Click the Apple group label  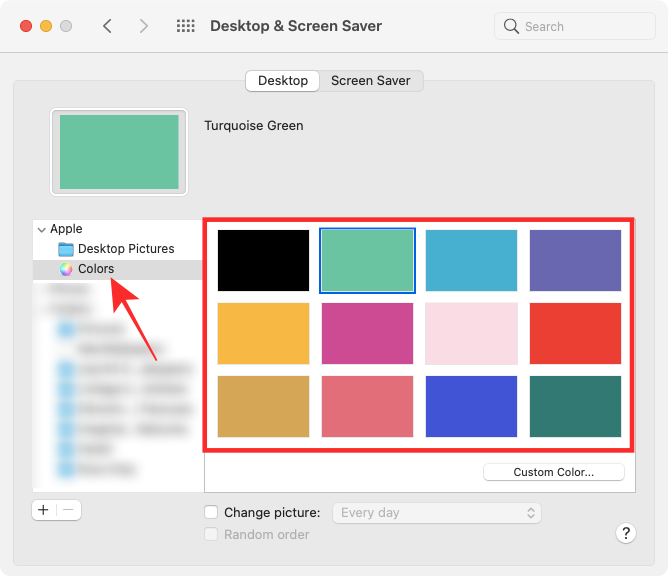click(x=66, y=229)
